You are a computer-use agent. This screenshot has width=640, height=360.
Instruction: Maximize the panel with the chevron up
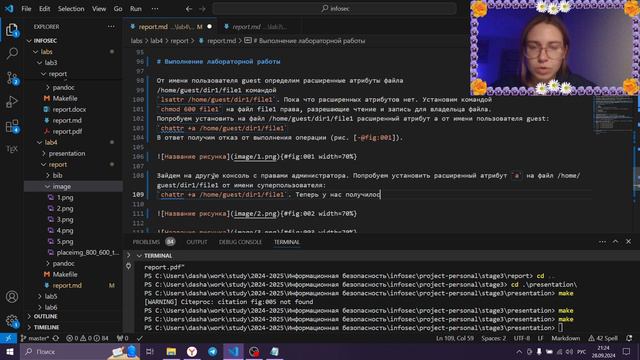click(616, 242)
